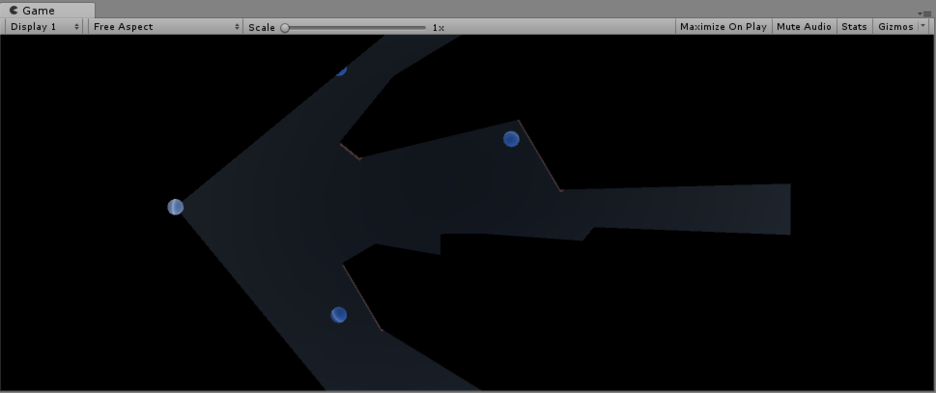The height and width of the screenshot is (393, 936).
Task: Click the blue sphere near the upper right corner
Action: [x=511, y=139]
